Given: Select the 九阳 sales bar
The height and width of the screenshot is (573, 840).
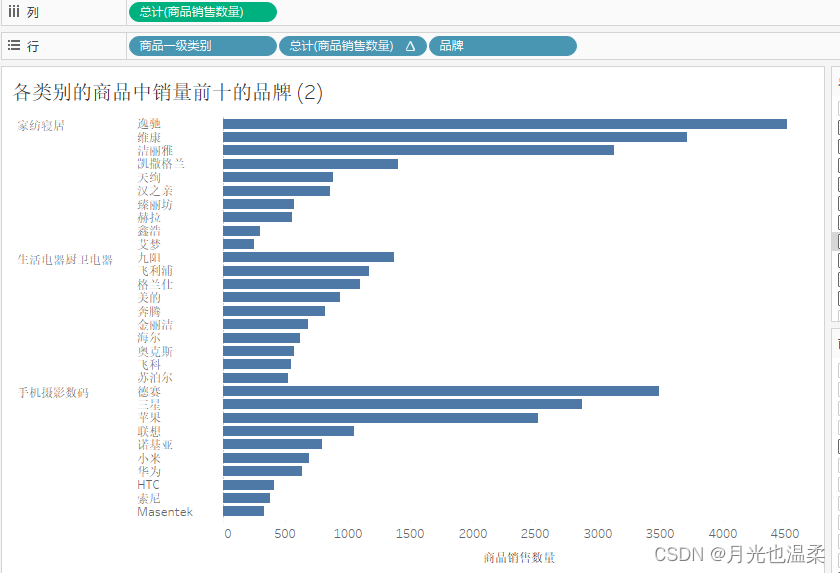Looking at the screenshot, I should pyautogui.click(x=309, y=257).
